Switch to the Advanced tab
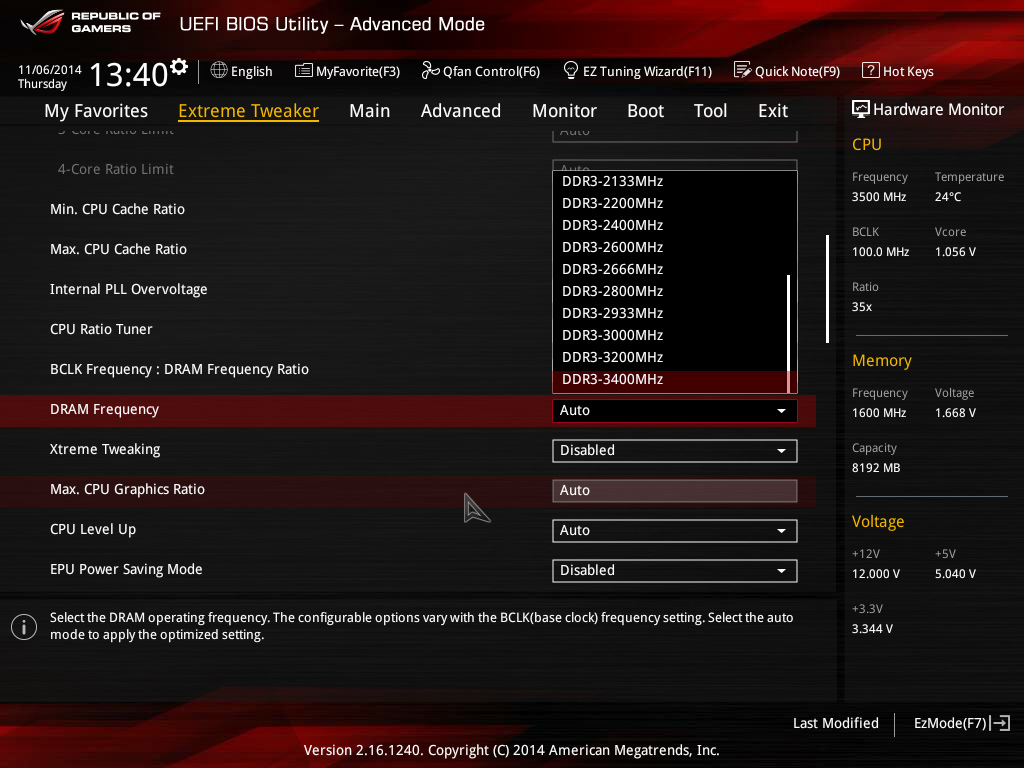 460,111
